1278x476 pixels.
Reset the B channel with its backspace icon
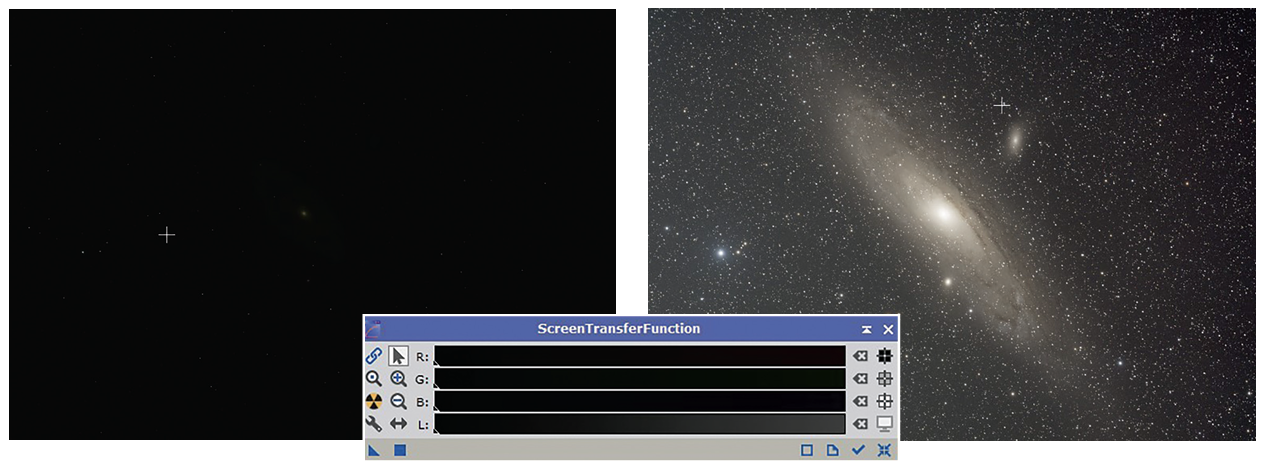coord(860,402)
